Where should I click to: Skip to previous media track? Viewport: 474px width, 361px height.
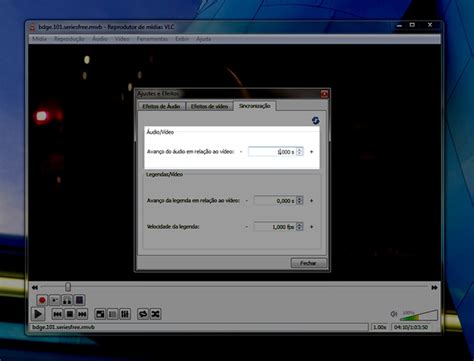pos(57,314)
